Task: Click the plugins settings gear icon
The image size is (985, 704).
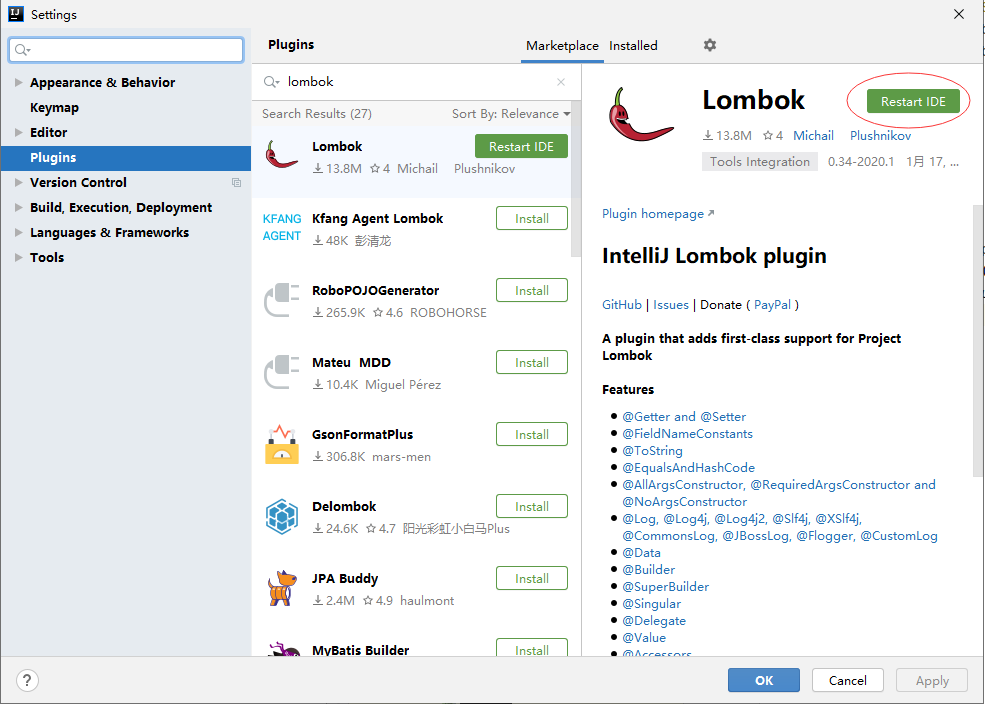Action: [710, 45]
